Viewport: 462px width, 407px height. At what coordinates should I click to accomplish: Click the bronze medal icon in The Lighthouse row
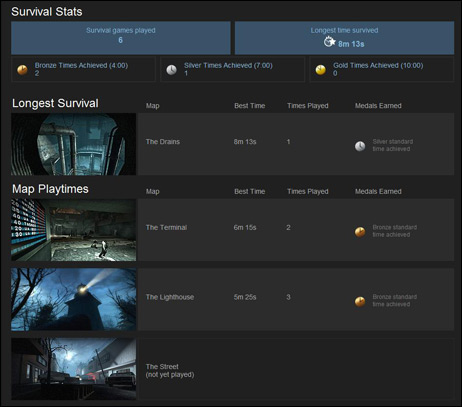[x=360, y=301]
